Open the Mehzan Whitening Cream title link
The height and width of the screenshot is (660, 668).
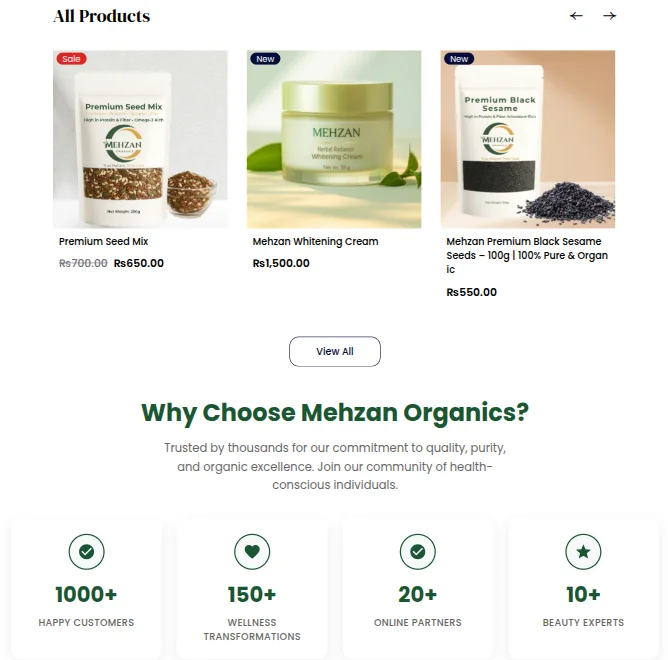pos(315,241)
